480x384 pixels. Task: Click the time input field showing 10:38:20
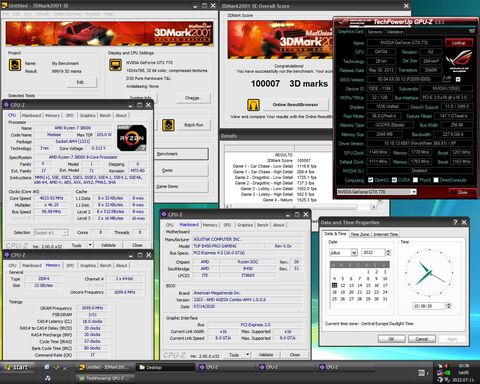tap(429, 306)
